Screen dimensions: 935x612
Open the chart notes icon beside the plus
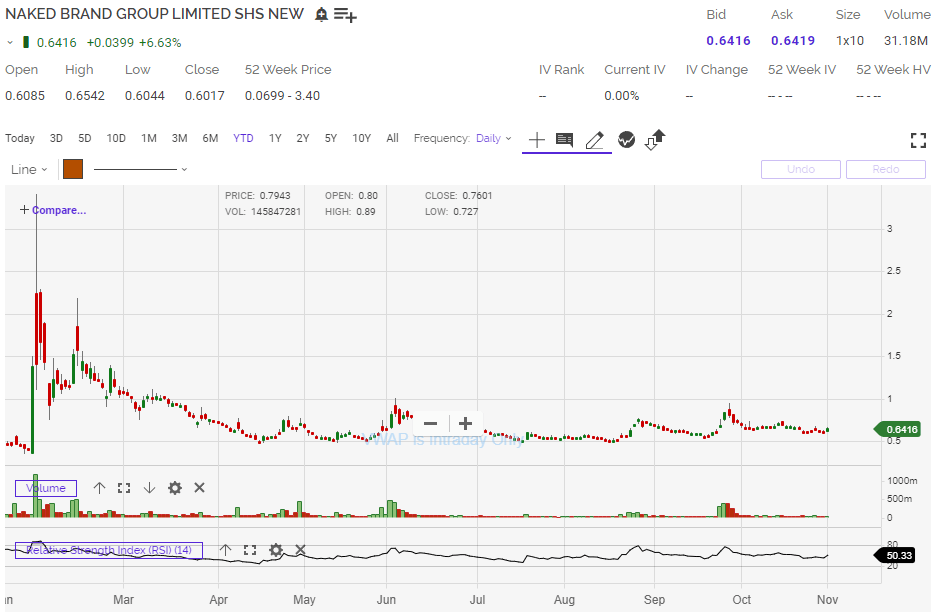pyautogui.click(x=564, y=140)
